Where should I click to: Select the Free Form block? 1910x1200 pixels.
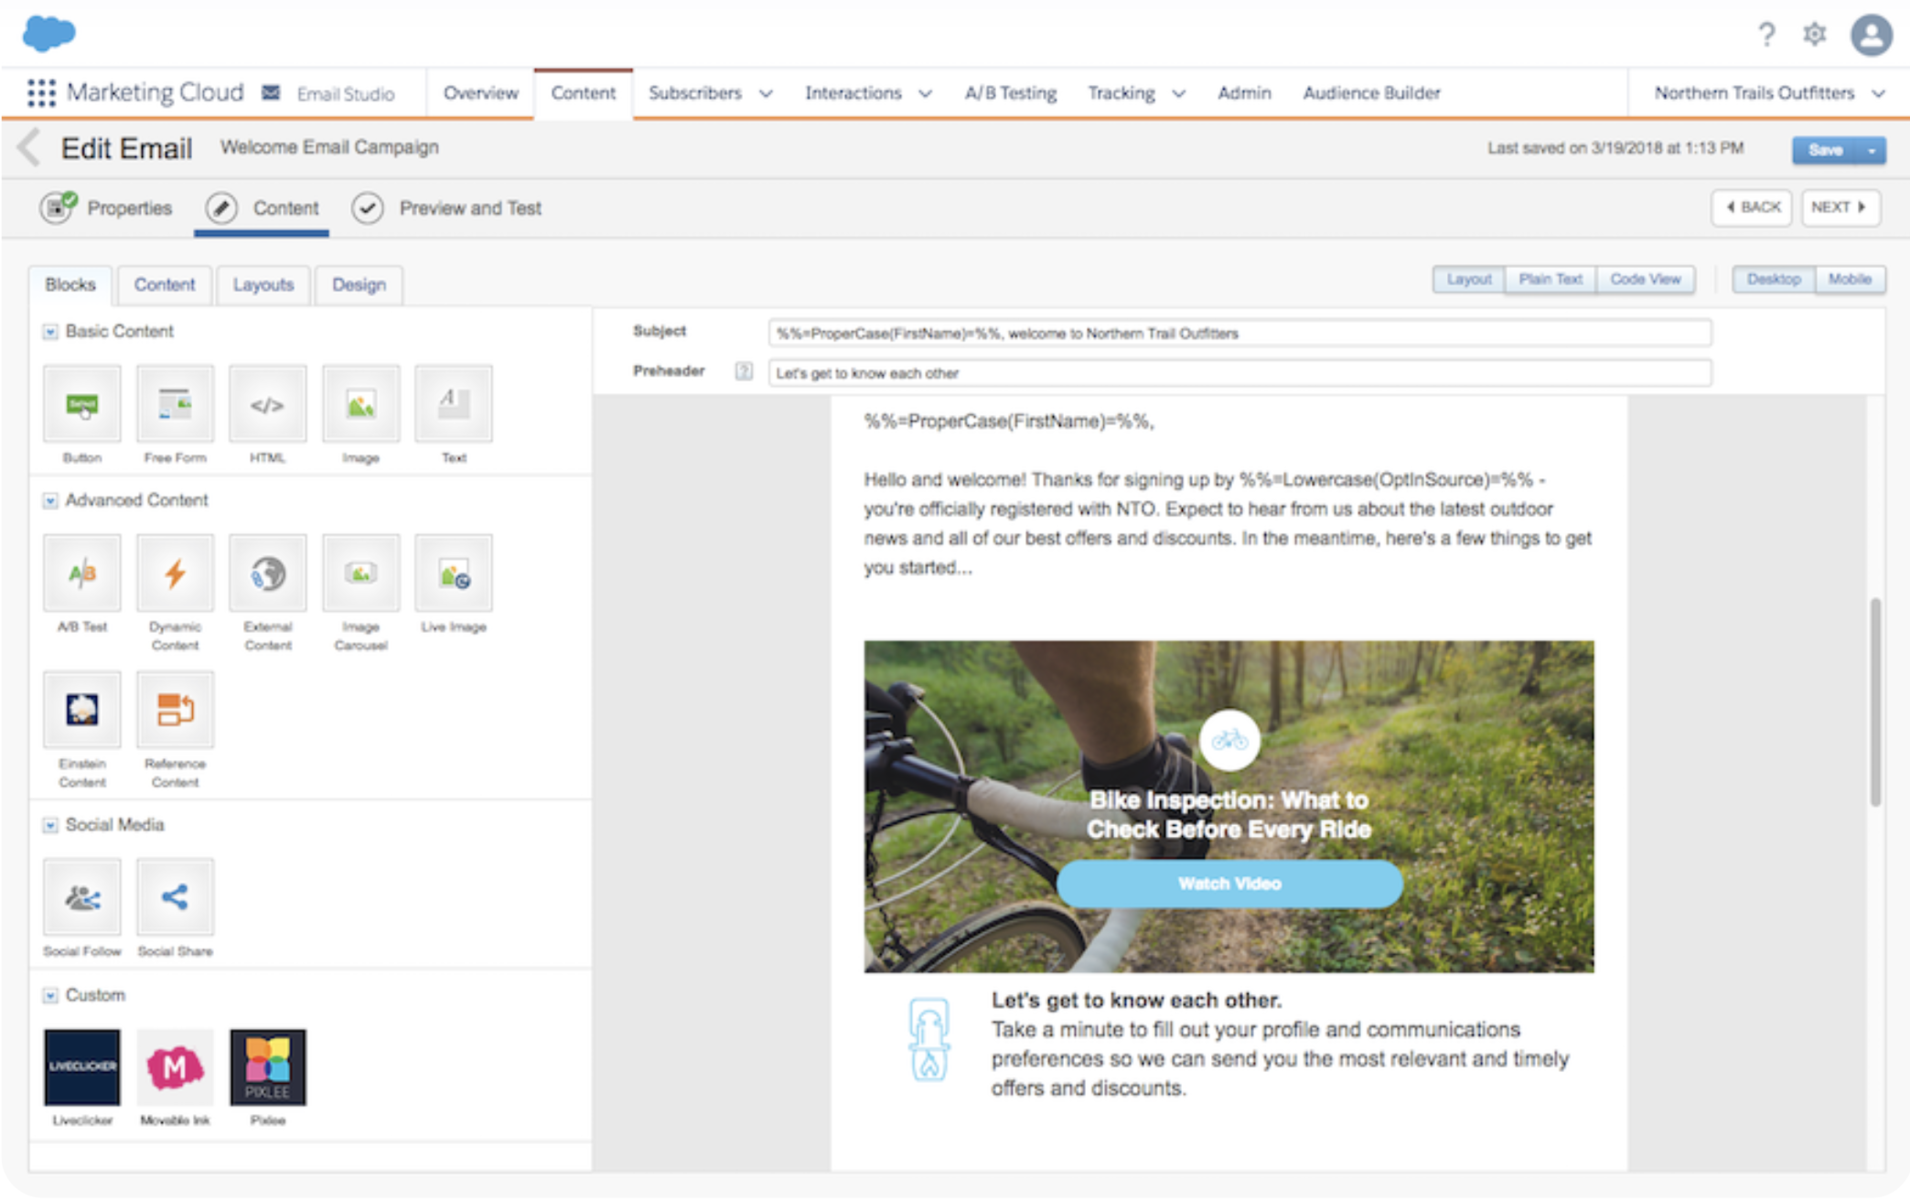174,404
